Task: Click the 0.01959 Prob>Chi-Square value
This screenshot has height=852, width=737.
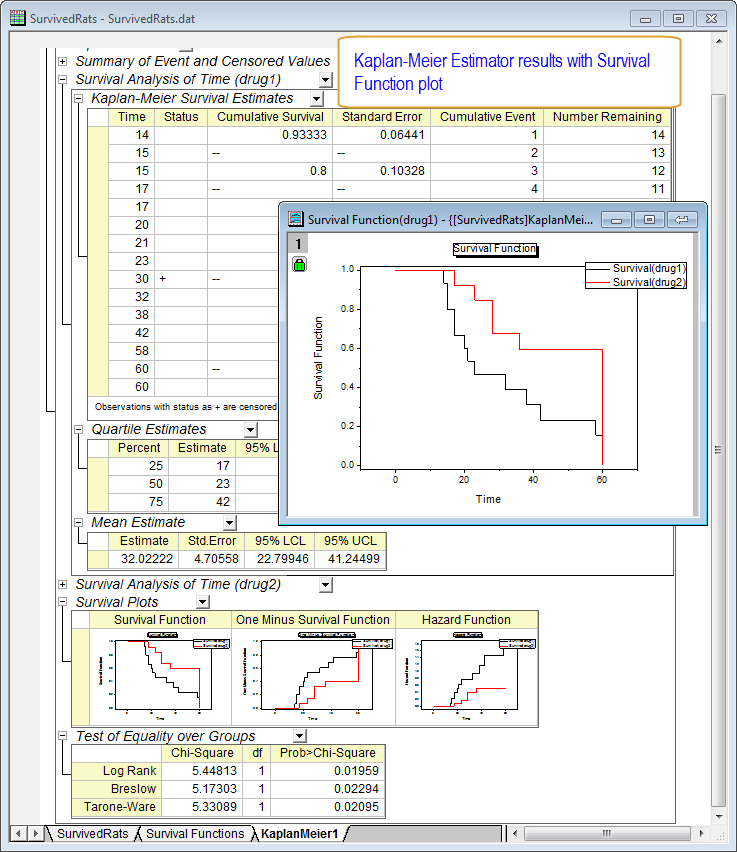Action: click(x=328, y=770)
